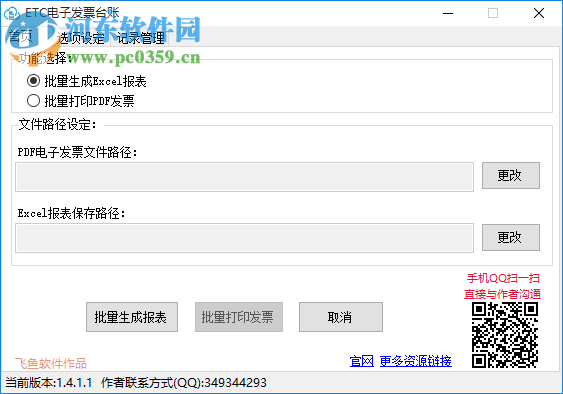Viewport: 563px width, 394px height.
Task: Click the 飞鱼软件作品 label
Action: pyautogui.click(x=51, y=363)
